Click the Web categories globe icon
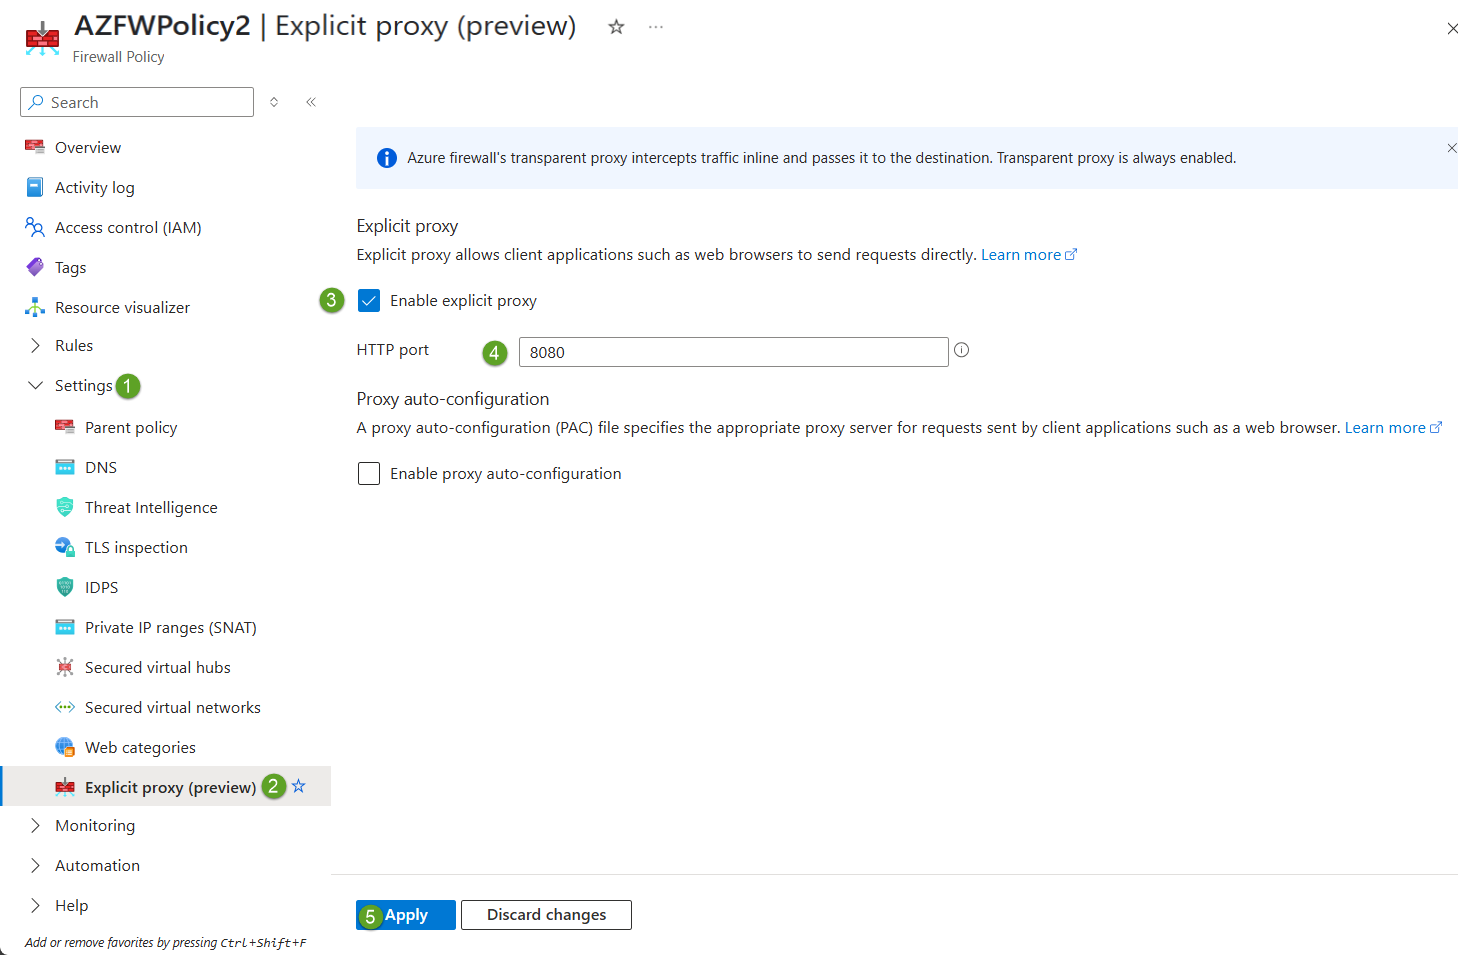 65,747
